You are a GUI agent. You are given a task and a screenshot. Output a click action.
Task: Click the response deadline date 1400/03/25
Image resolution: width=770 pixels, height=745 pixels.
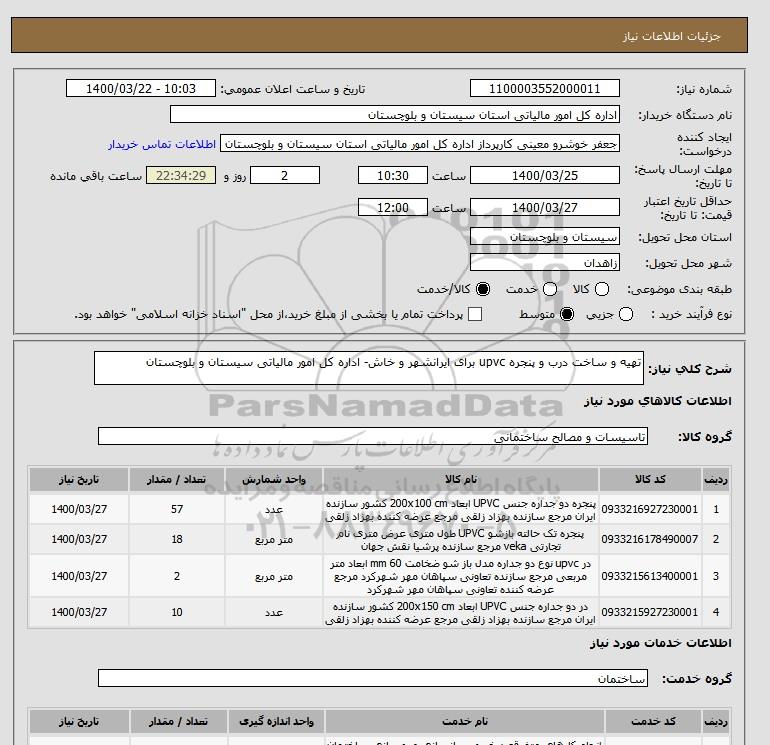pyautogui.click(x=545, y=176)
